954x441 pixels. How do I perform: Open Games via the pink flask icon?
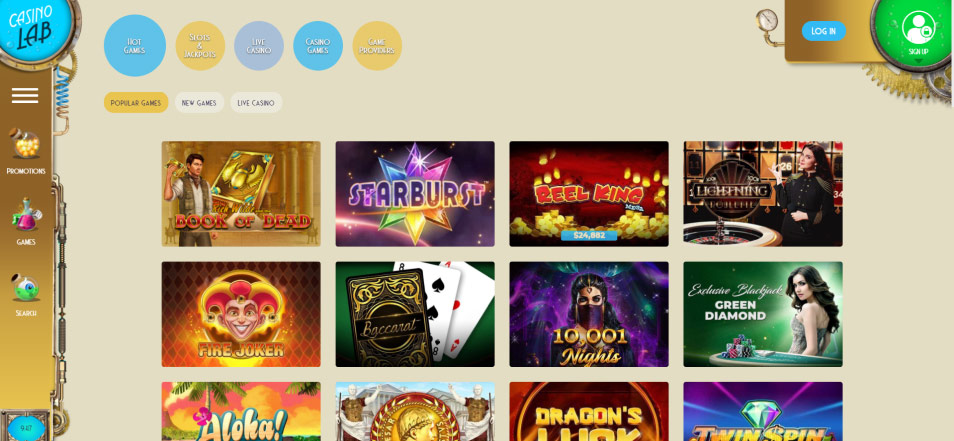(26, 214)
